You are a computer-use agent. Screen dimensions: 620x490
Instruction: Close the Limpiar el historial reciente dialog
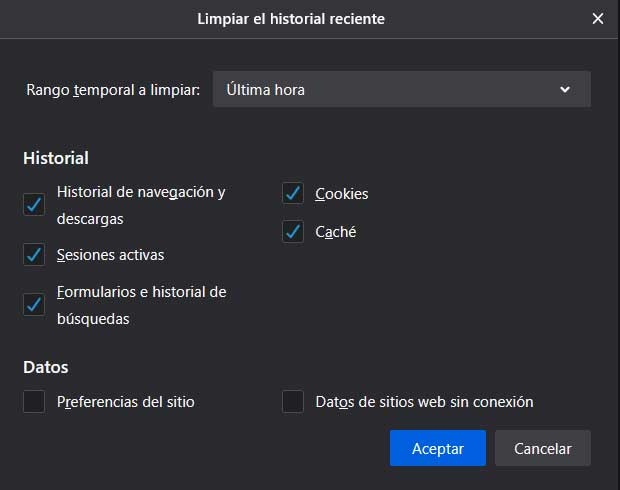pos(598,18)
